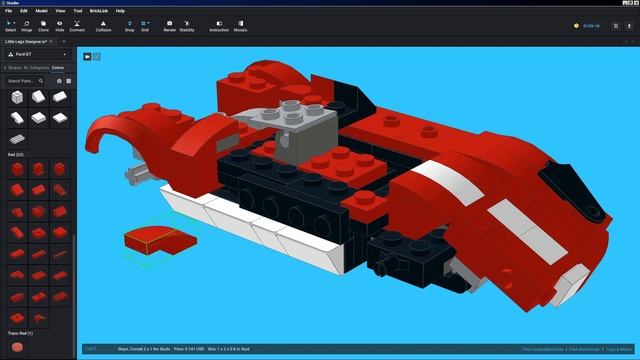Viewport: 640px width, 360px height.
Task: Run the Stability check
Action: pyautogui.click(x=187, y=26)
